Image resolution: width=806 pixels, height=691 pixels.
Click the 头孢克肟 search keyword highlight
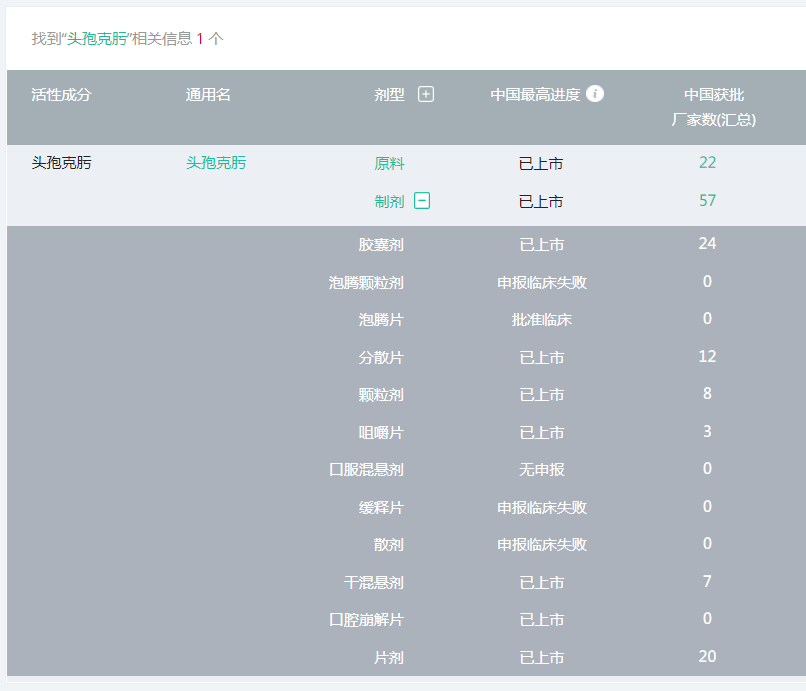coord(97,39)
